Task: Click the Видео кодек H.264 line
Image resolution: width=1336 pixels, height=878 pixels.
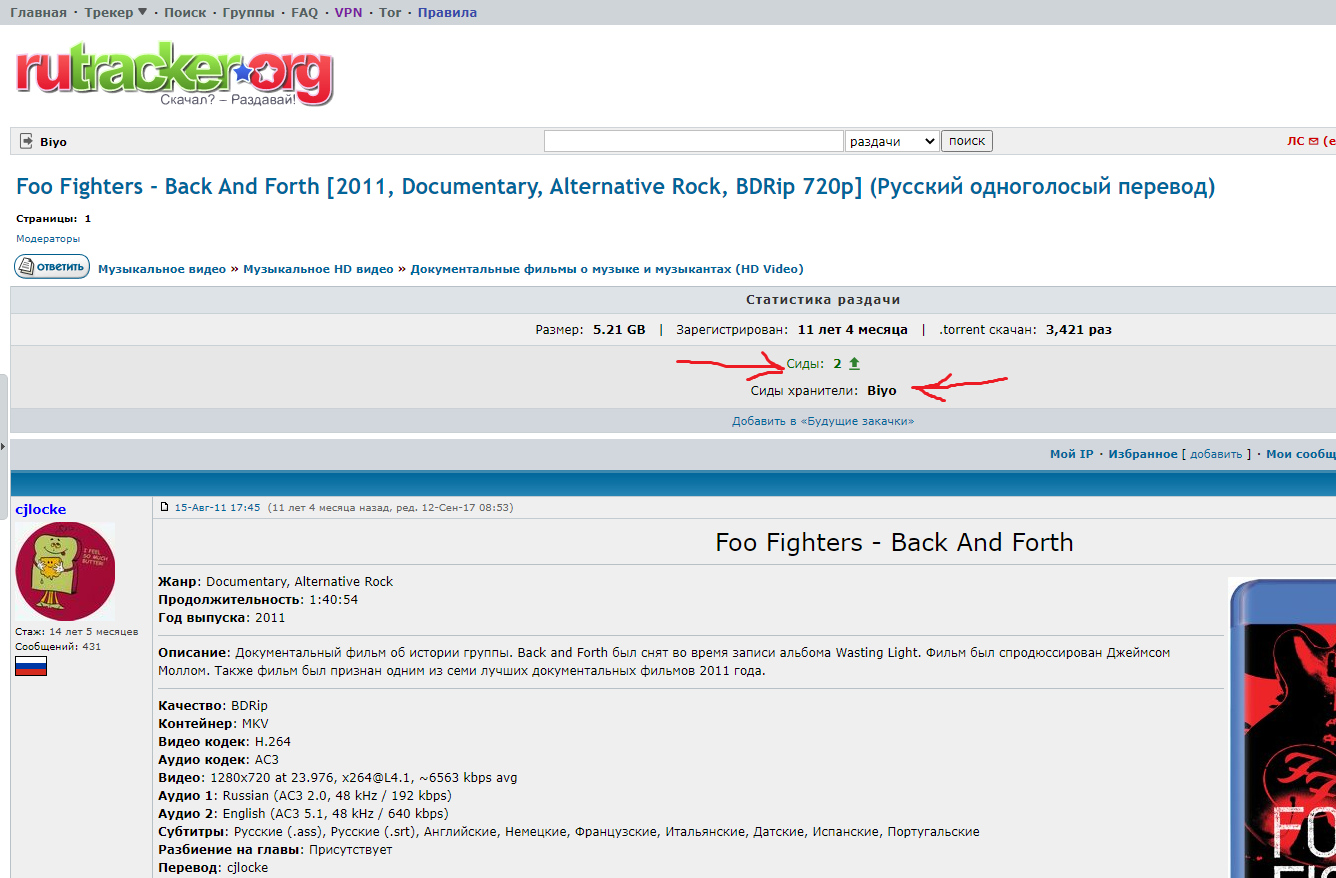Action: point(224,741)
